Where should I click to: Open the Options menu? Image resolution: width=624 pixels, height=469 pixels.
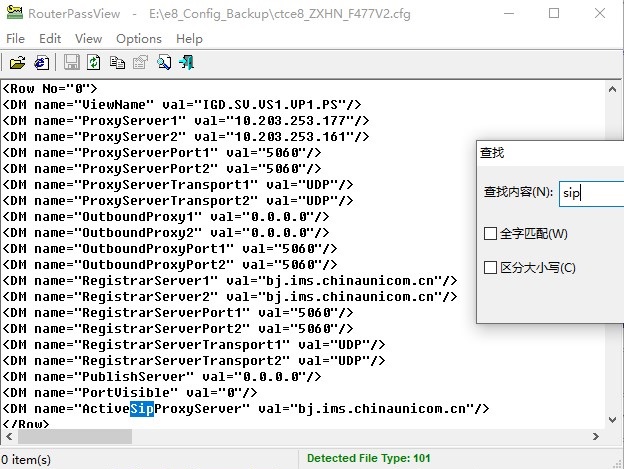pos(138,38)
